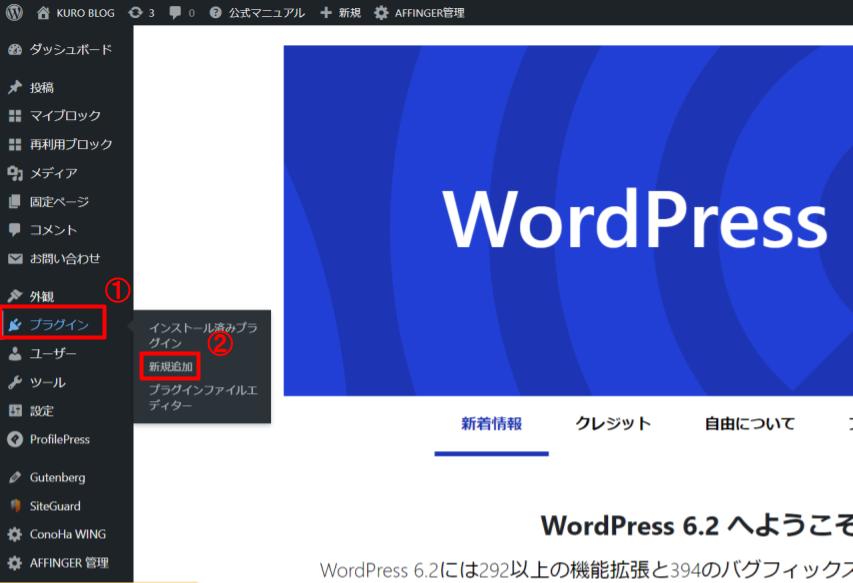Viewport: 853px width, 583px height.
Task: Click 公式マニュアル text in admin bar
Action: click(x=267, y=13)
